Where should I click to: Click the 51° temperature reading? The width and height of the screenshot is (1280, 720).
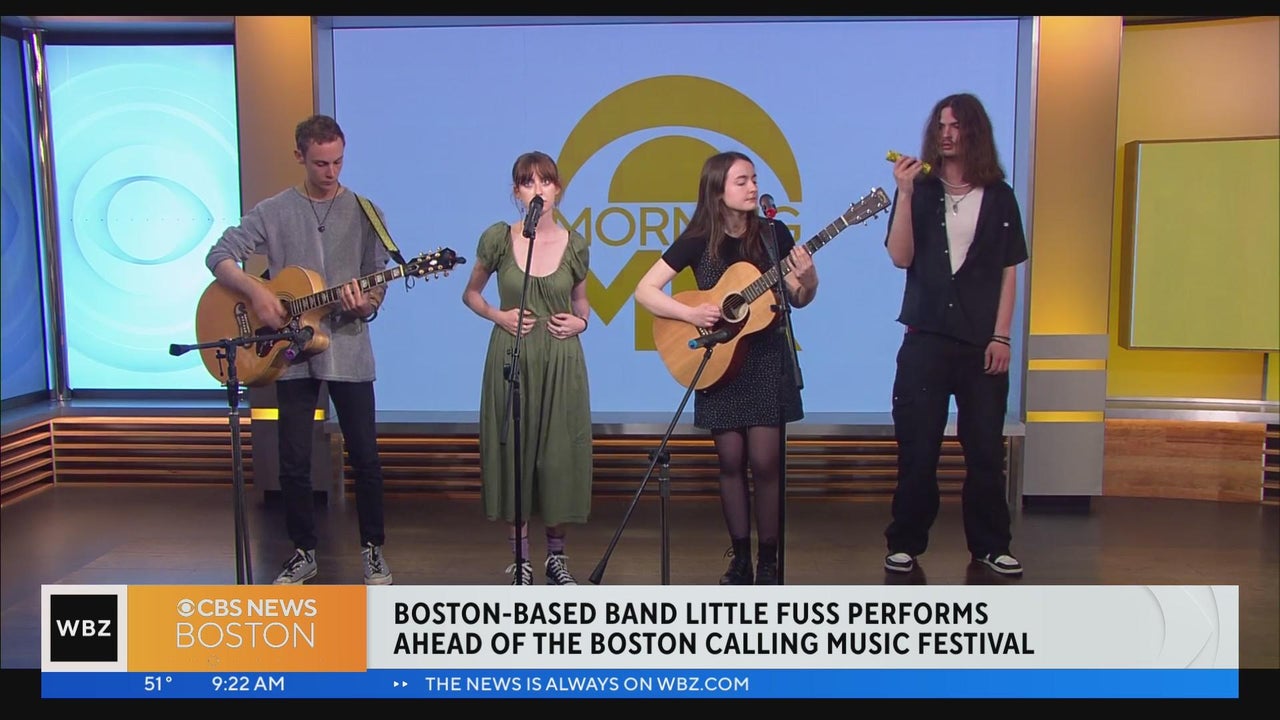tap(158, 684)
